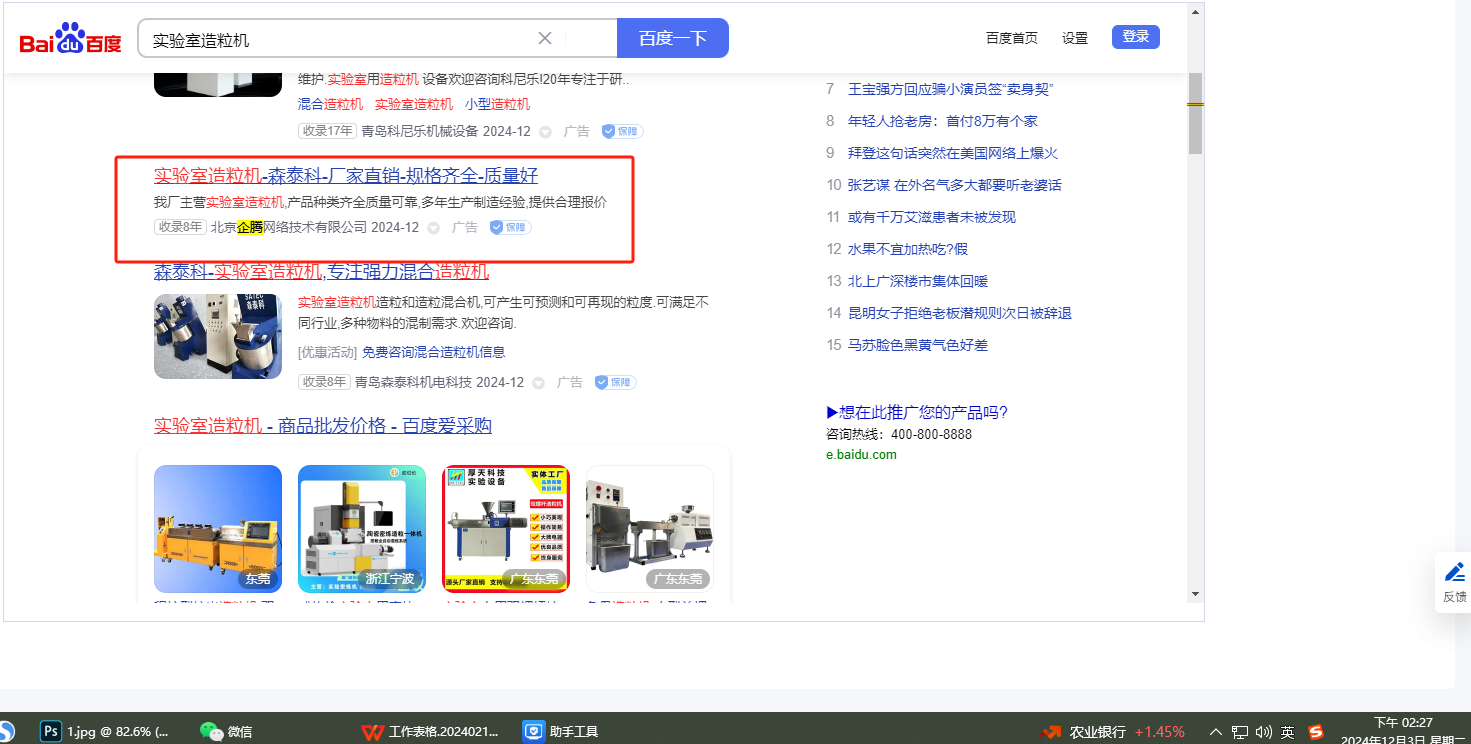Open result 实验室造粒机-森泰科-厂家直销-规格齐全-质量好
Screen dimensions: 1471x744
[346, 175]
